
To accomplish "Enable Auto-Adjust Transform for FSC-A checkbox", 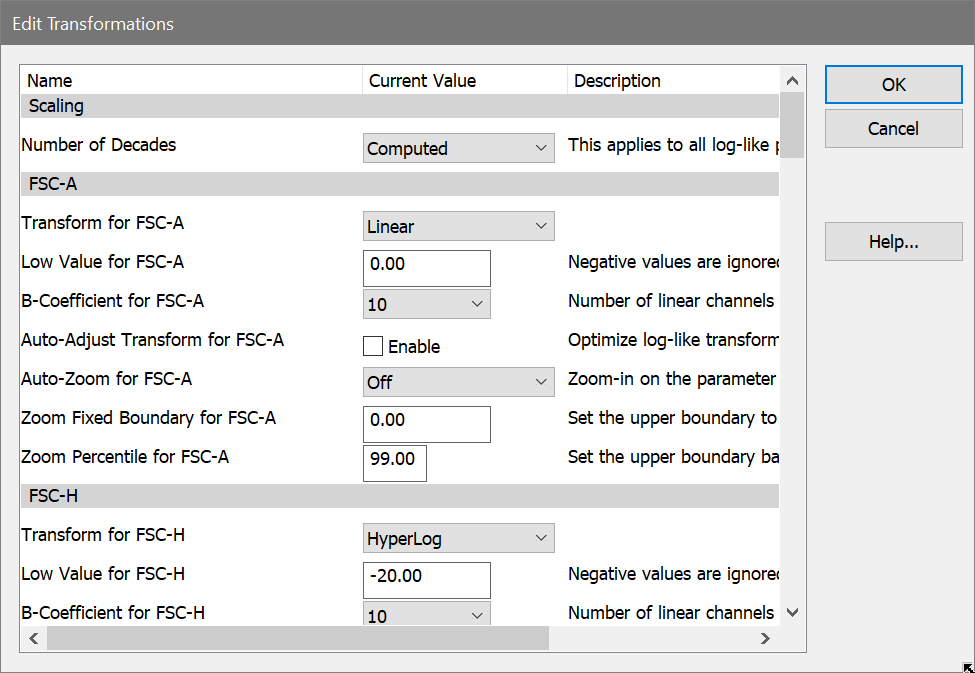I will click(x=373, y=347).
